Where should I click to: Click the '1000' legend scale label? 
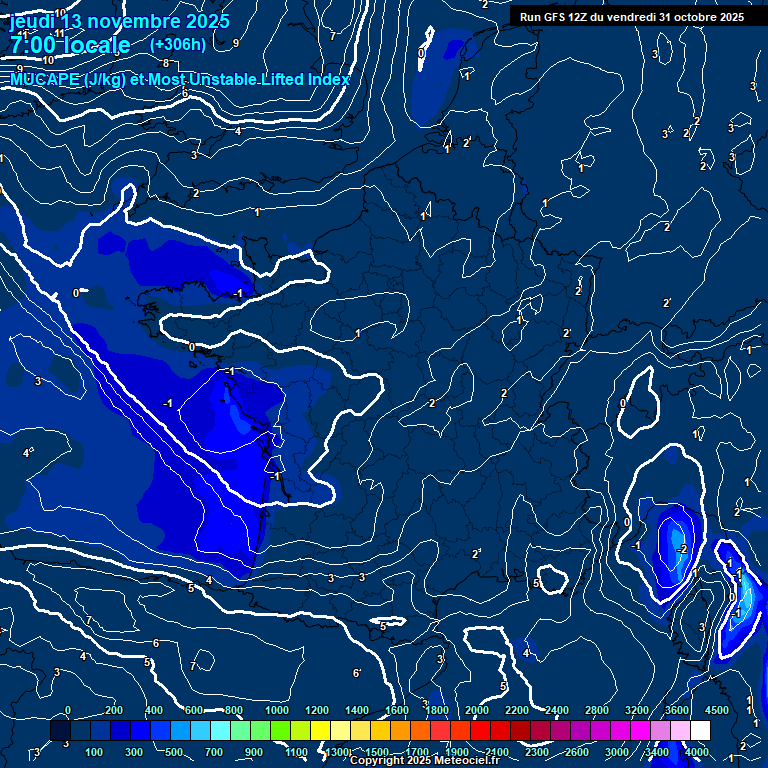(x=277, y=710)
